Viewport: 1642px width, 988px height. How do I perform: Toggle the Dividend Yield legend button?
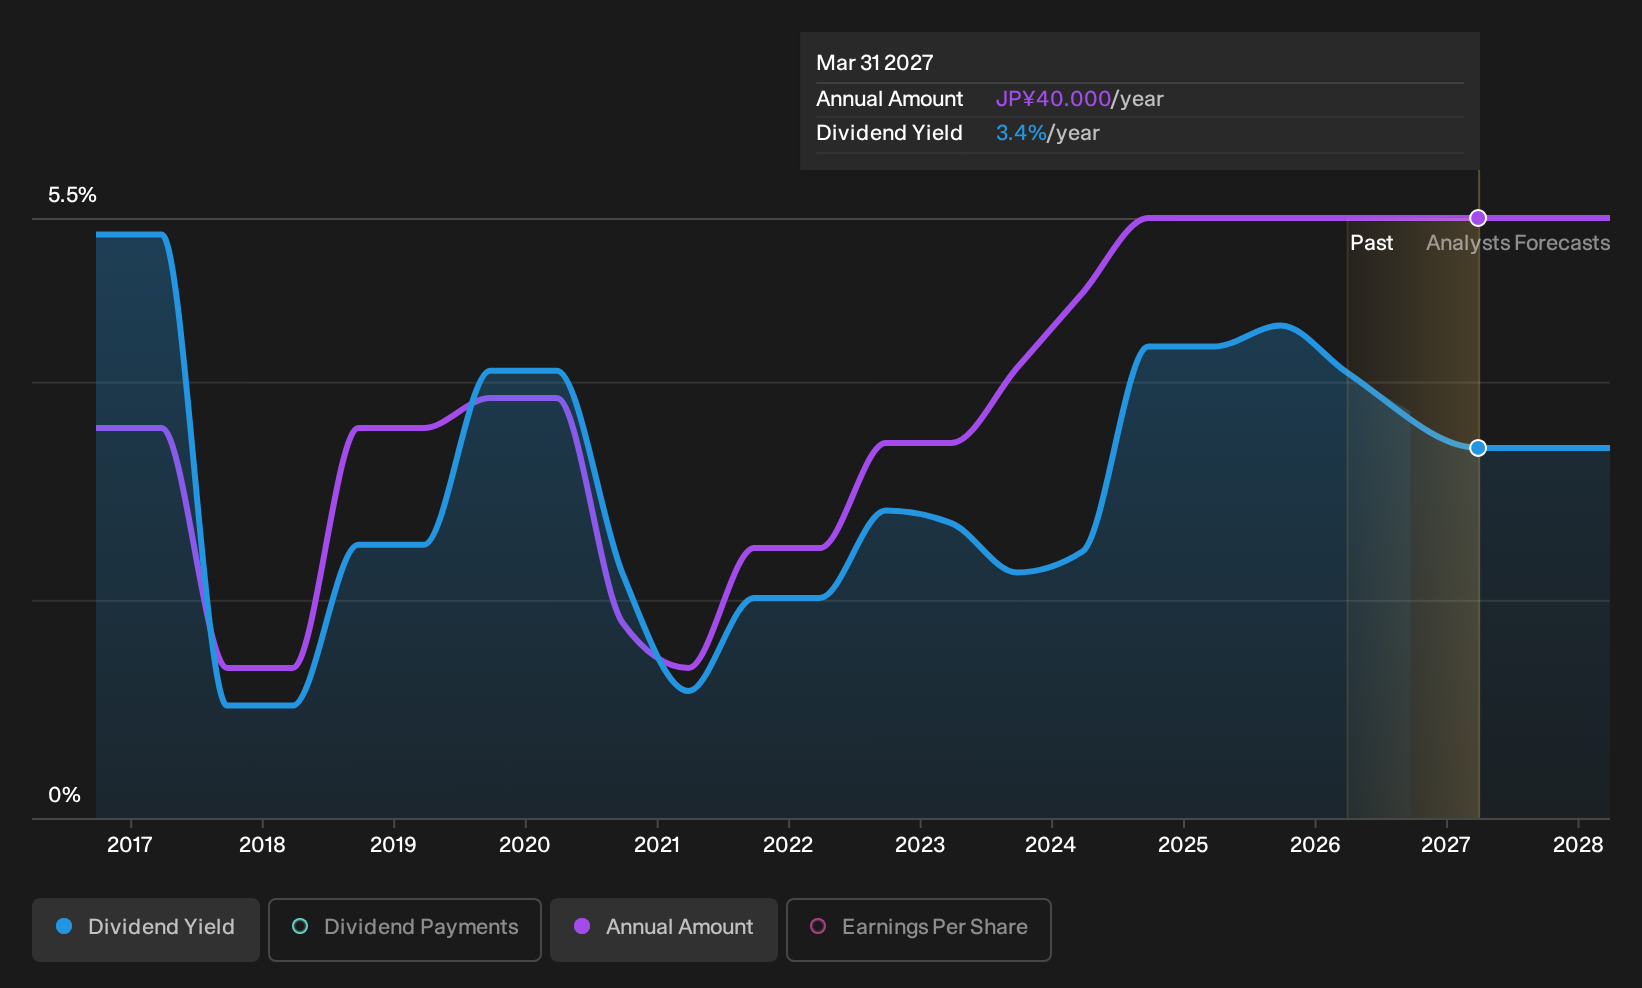[146, 930]
